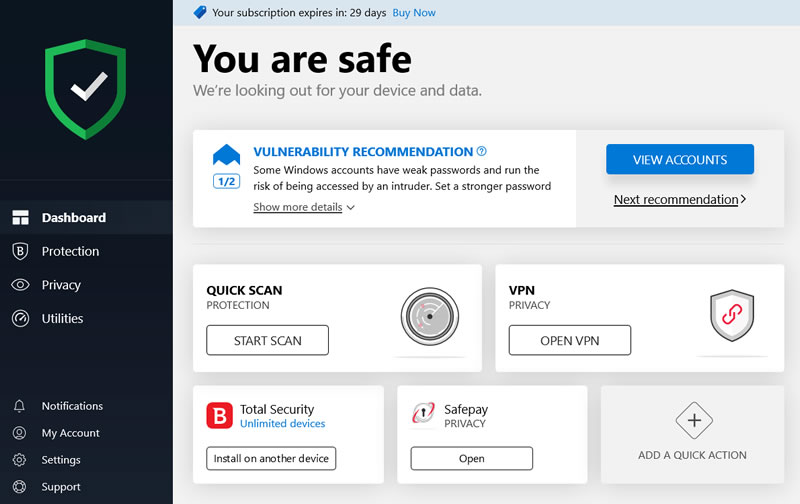Click the VPN card title

[521, 290]
